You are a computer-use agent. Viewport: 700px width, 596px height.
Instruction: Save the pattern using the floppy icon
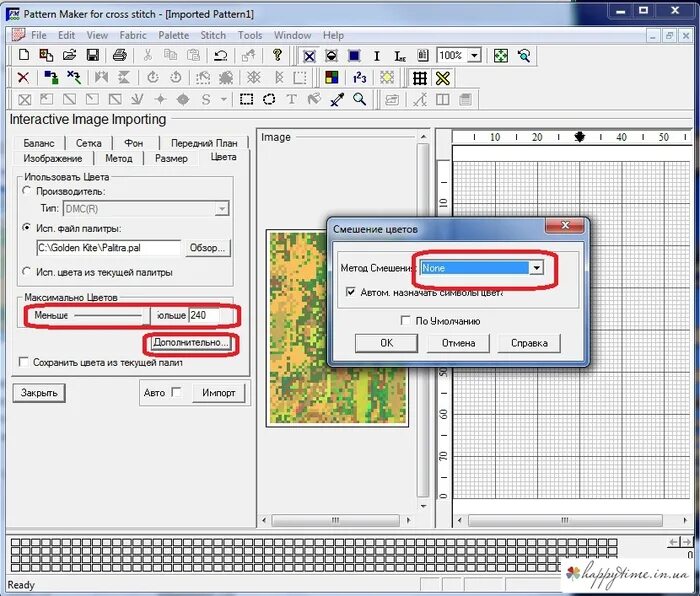(92, 55)
